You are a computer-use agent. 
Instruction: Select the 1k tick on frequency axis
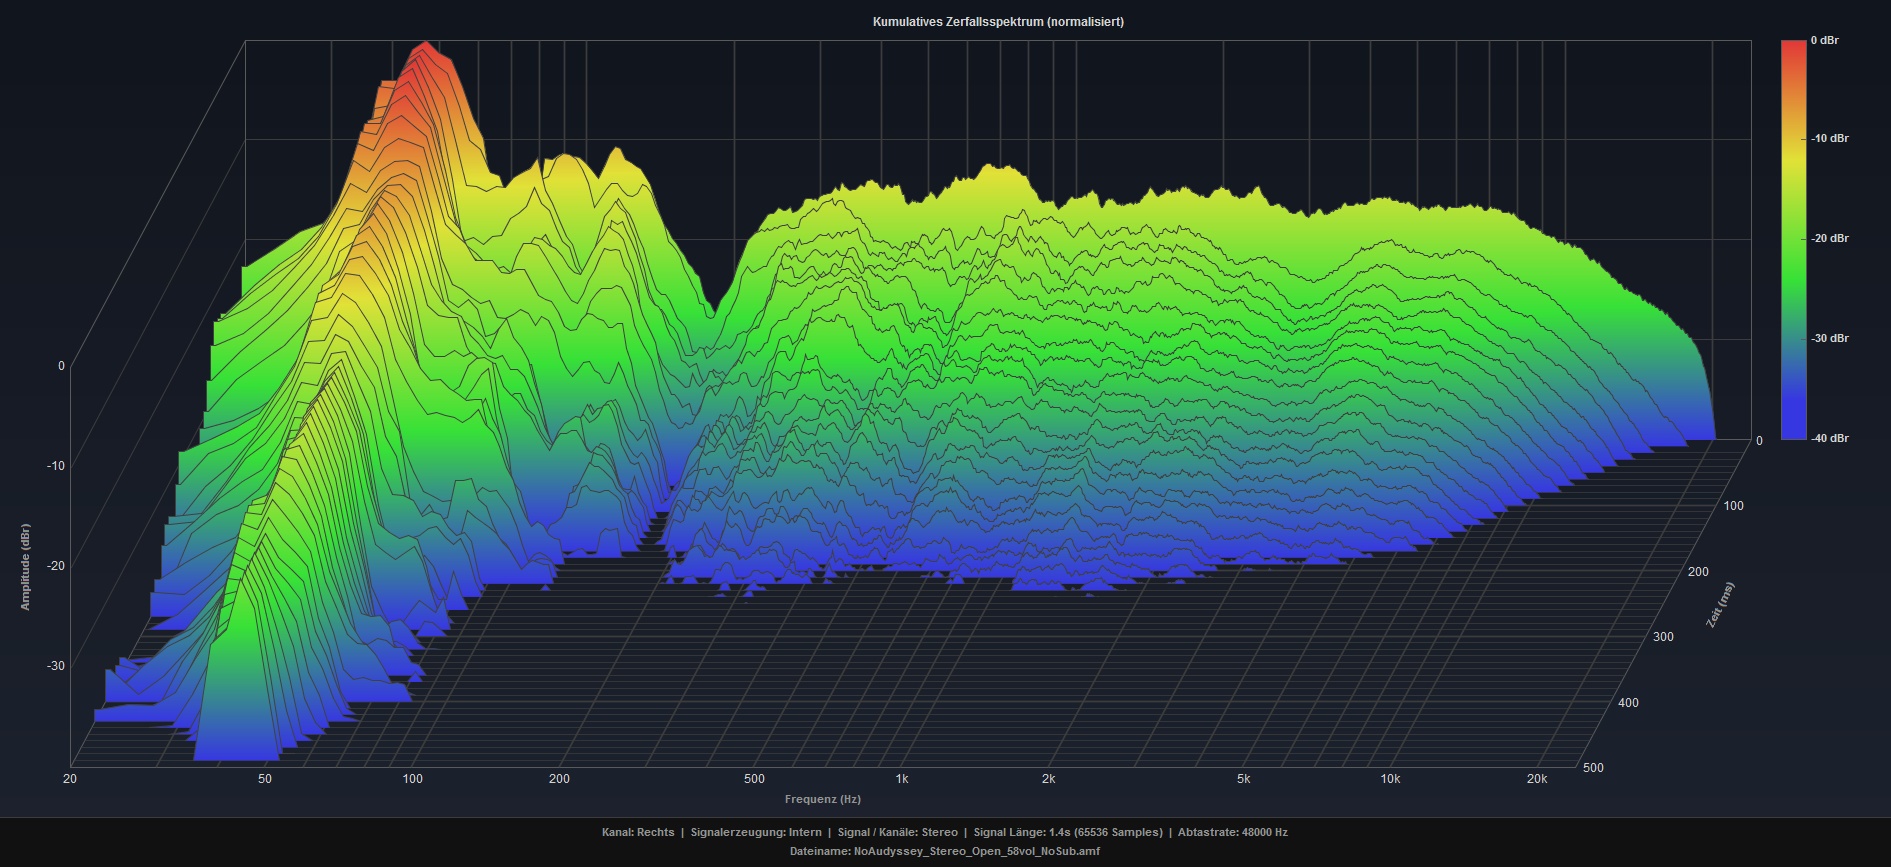coord(901,779)
